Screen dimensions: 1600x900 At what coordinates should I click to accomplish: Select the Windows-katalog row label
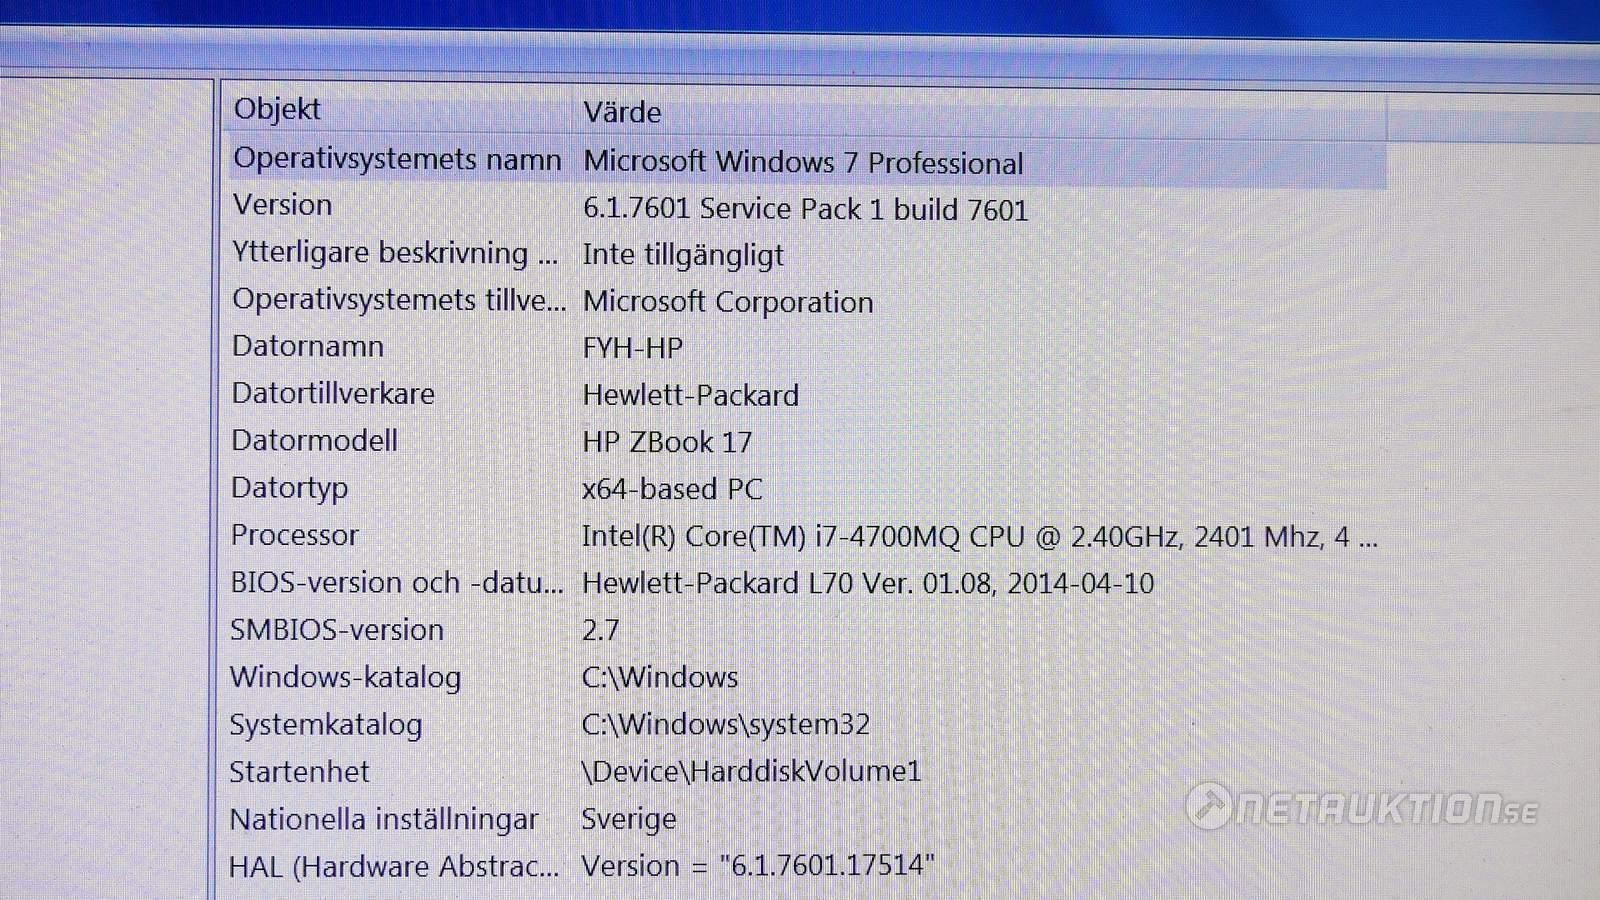point(345,677)
